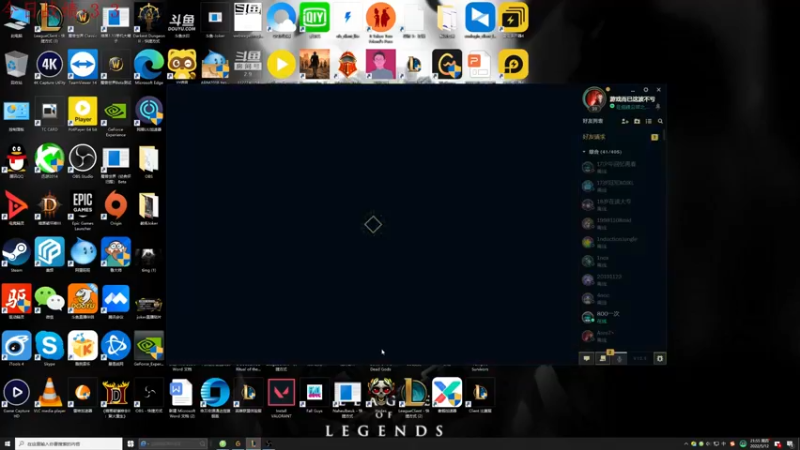Open WeChat desktop shortcut

pyautogui.click(x=49, y=299)
